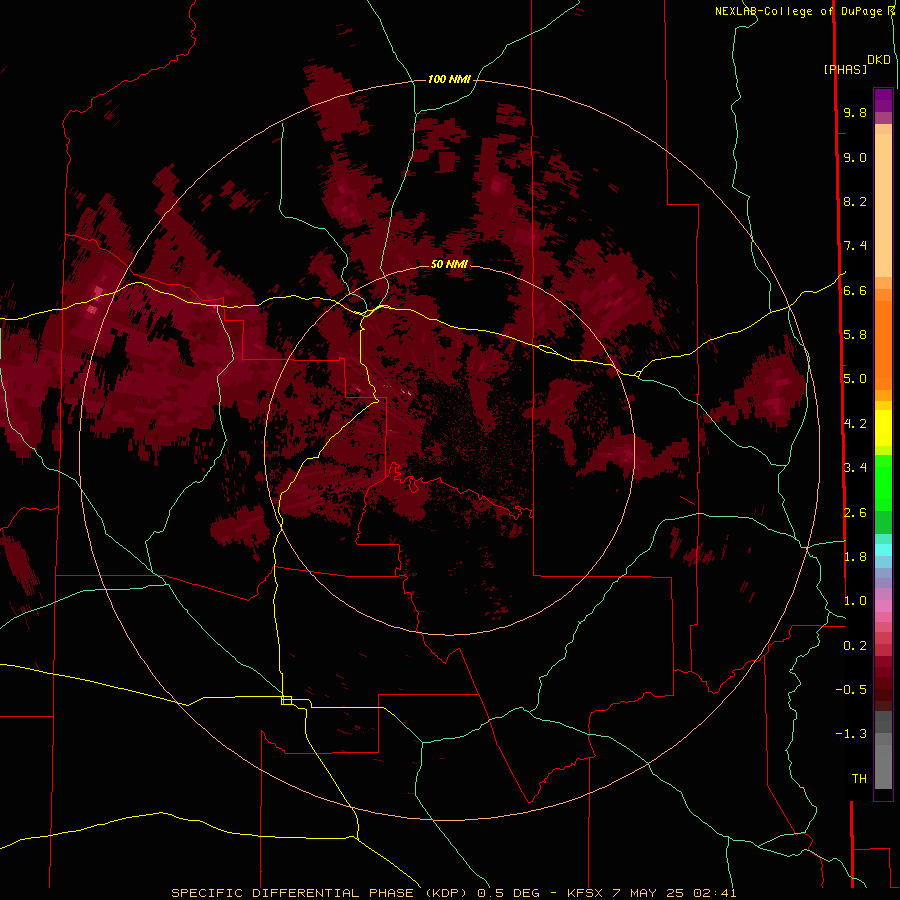900x900 pixels.
Task: Click the 5.0 scale value
Action: coord(855,379)
